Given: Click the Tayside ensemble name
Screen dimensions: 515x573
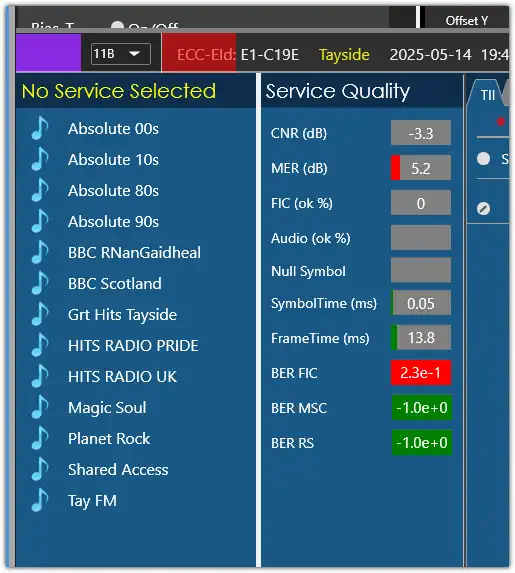Looking at the screenshot, I should [344, 55].
